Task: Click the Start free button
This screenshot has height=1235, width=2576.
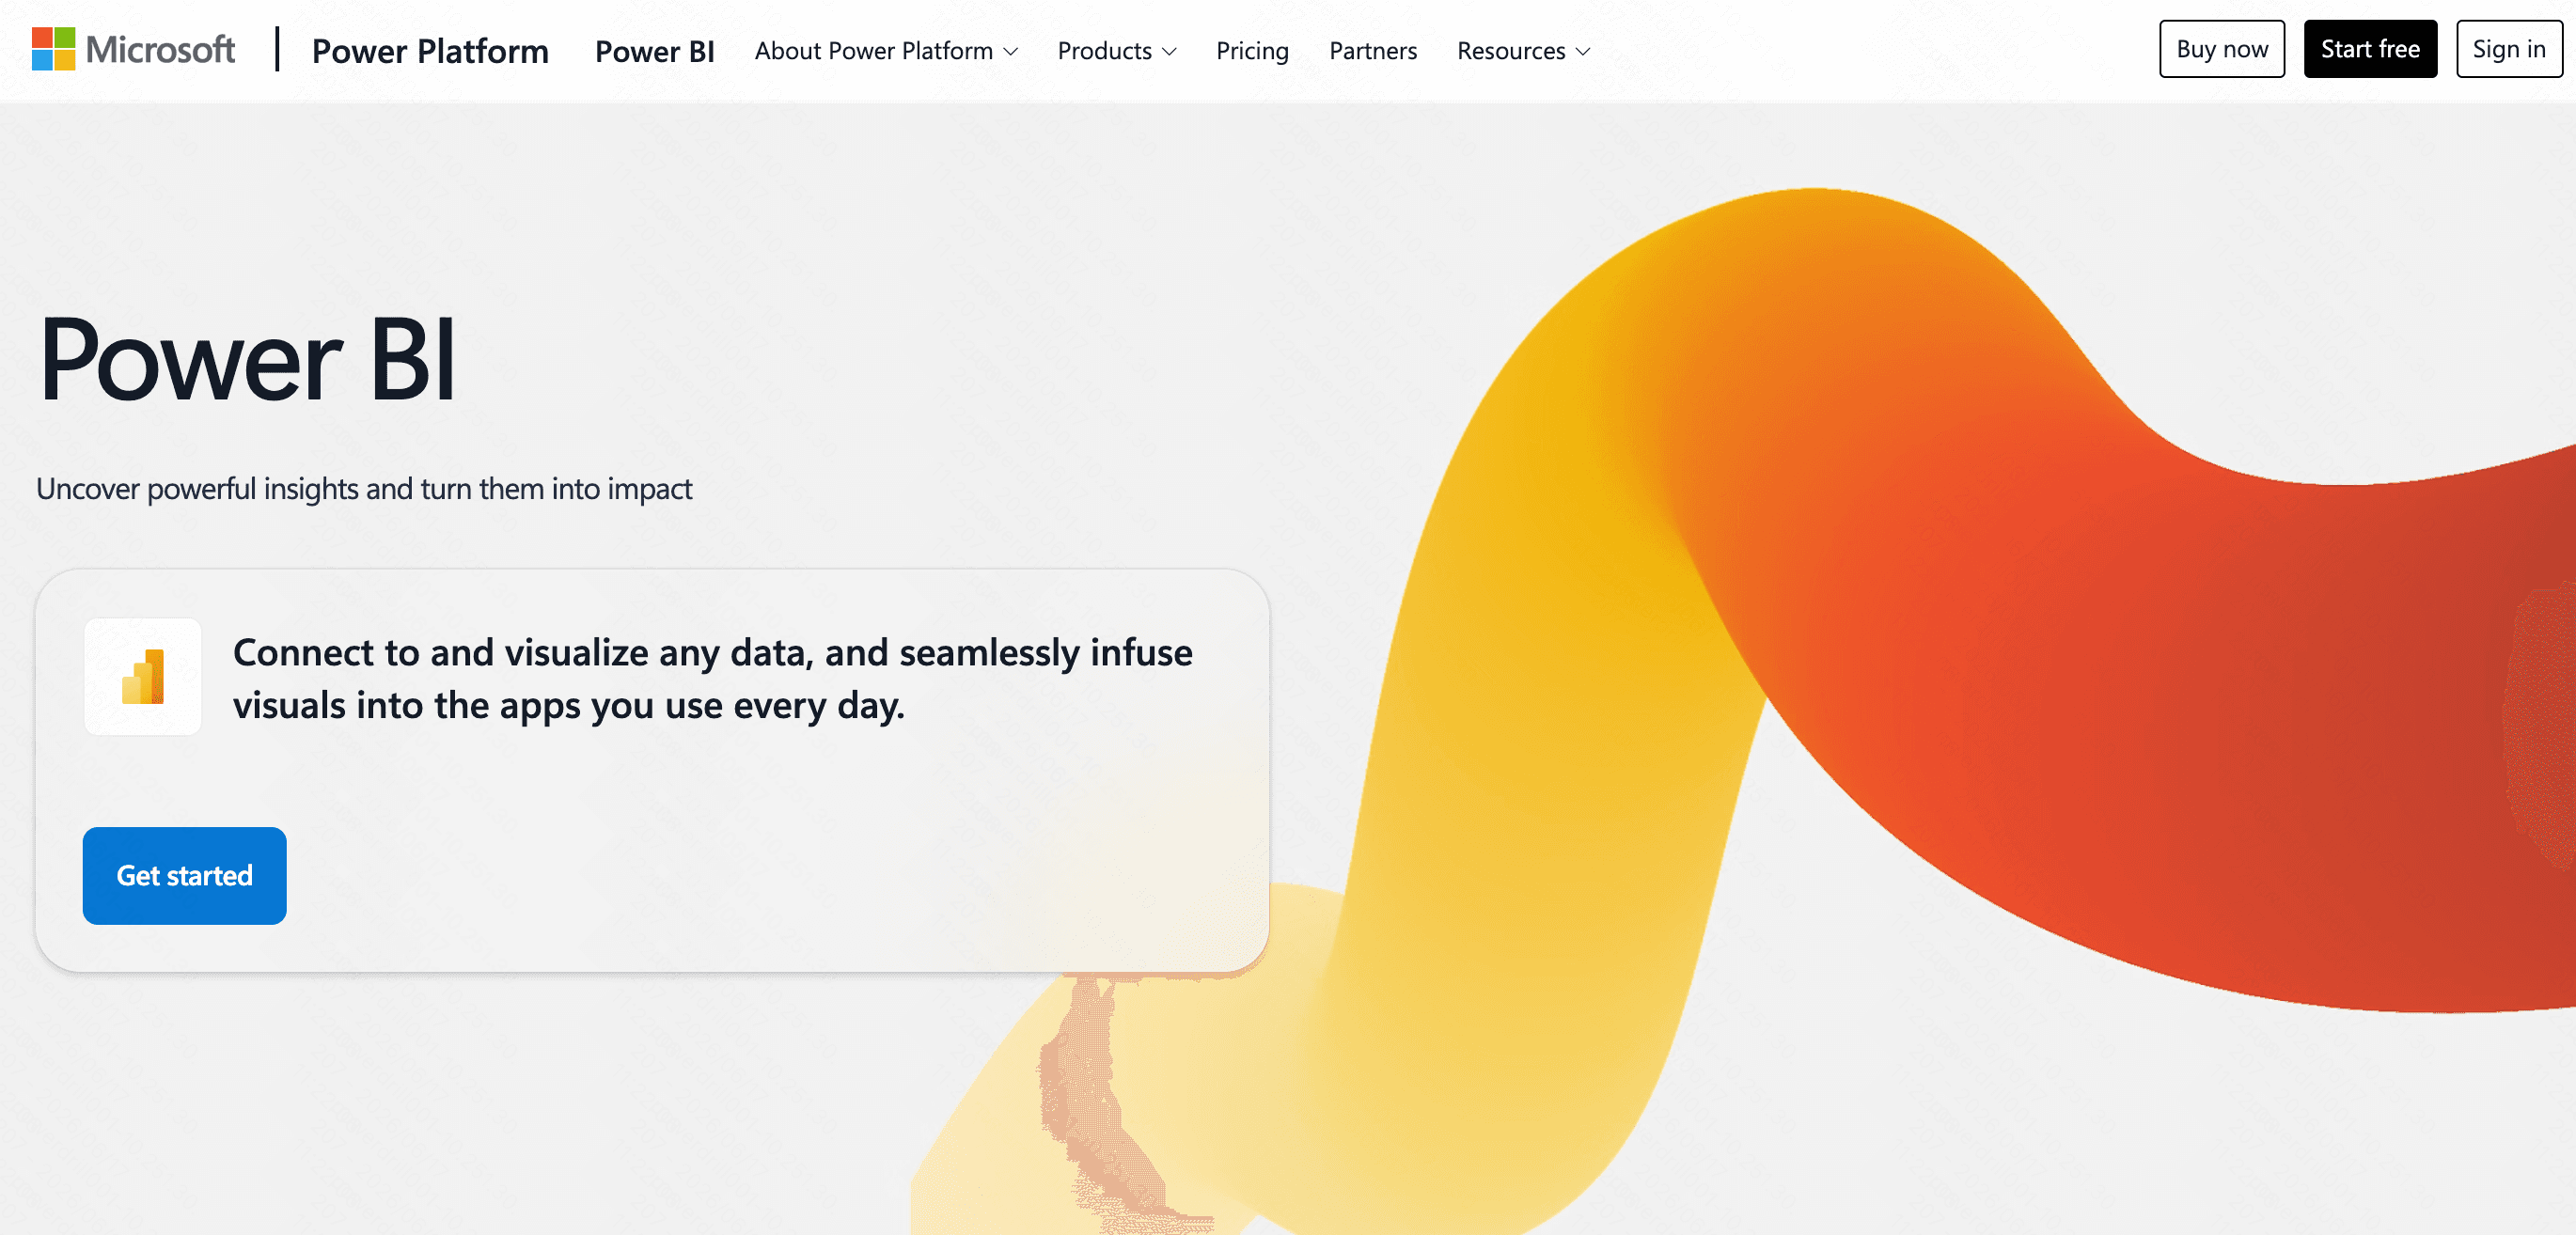Action: tap(2370, 49)
